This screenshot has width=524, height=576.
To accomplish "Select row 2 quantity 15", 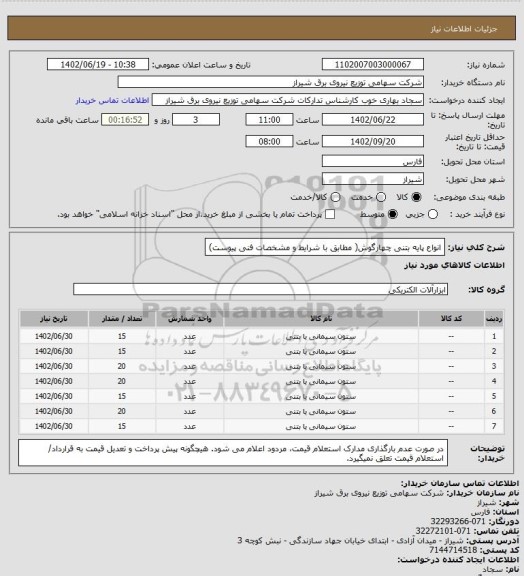I will click(122, 352).
